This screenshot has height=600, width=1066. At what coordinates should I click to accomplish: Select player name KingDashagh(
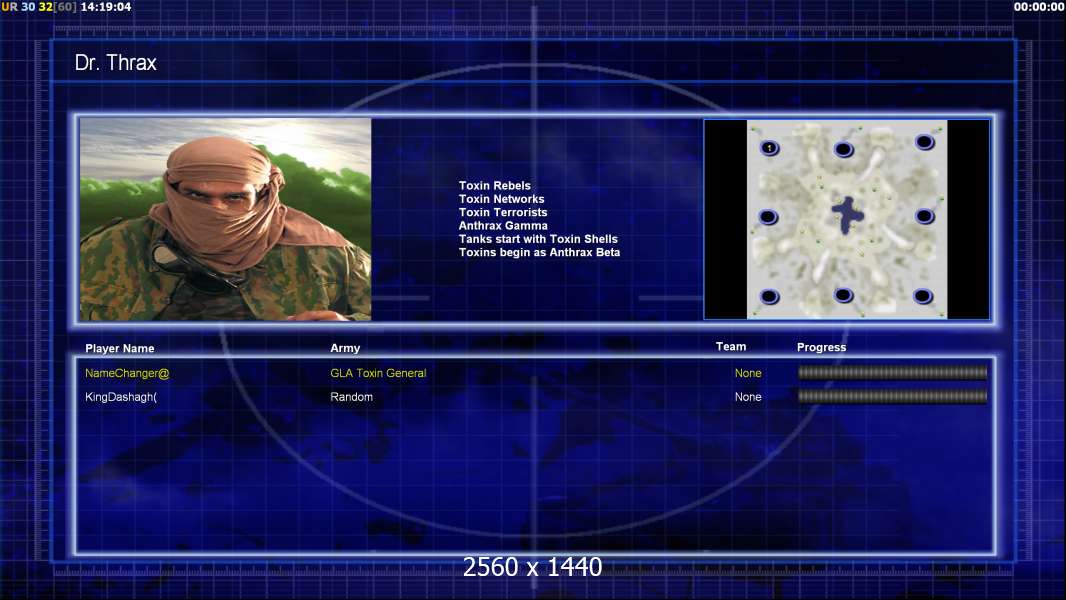[x=121, y=397]
